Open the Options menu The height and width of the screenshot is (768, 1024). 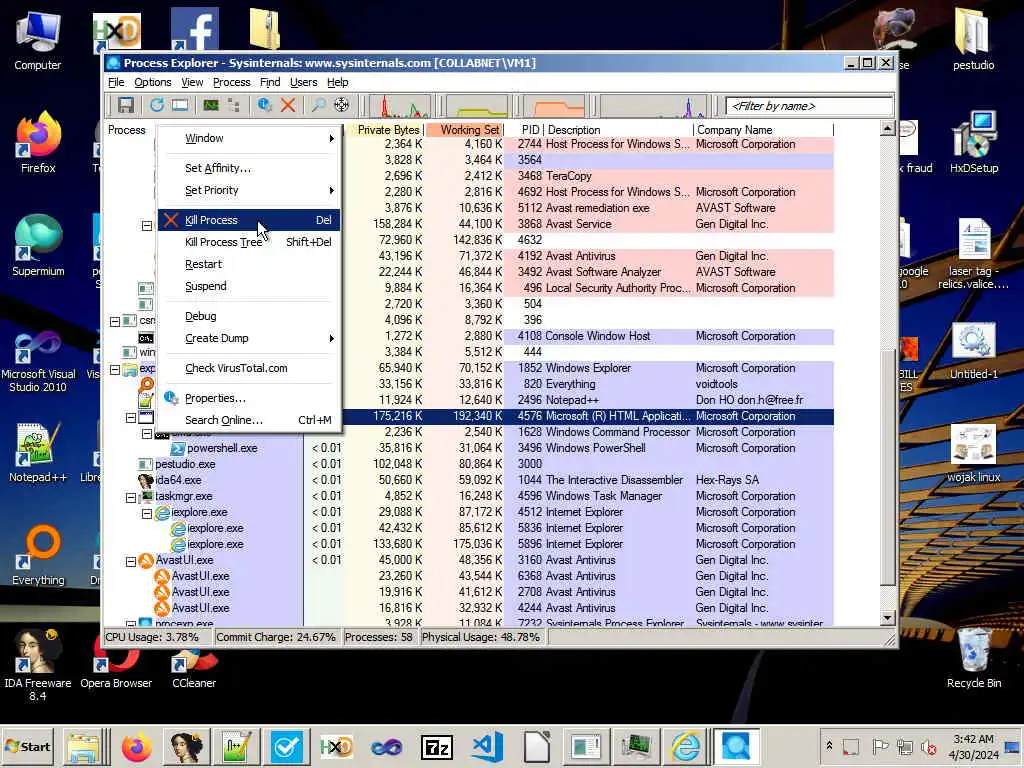[153, 82]
